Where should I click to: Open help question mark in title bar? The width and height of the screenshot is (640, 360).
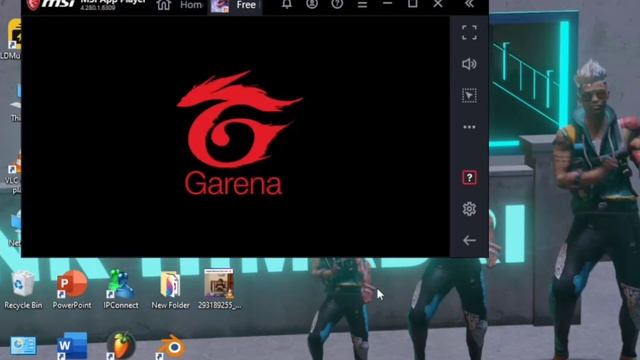coord(337,4)
